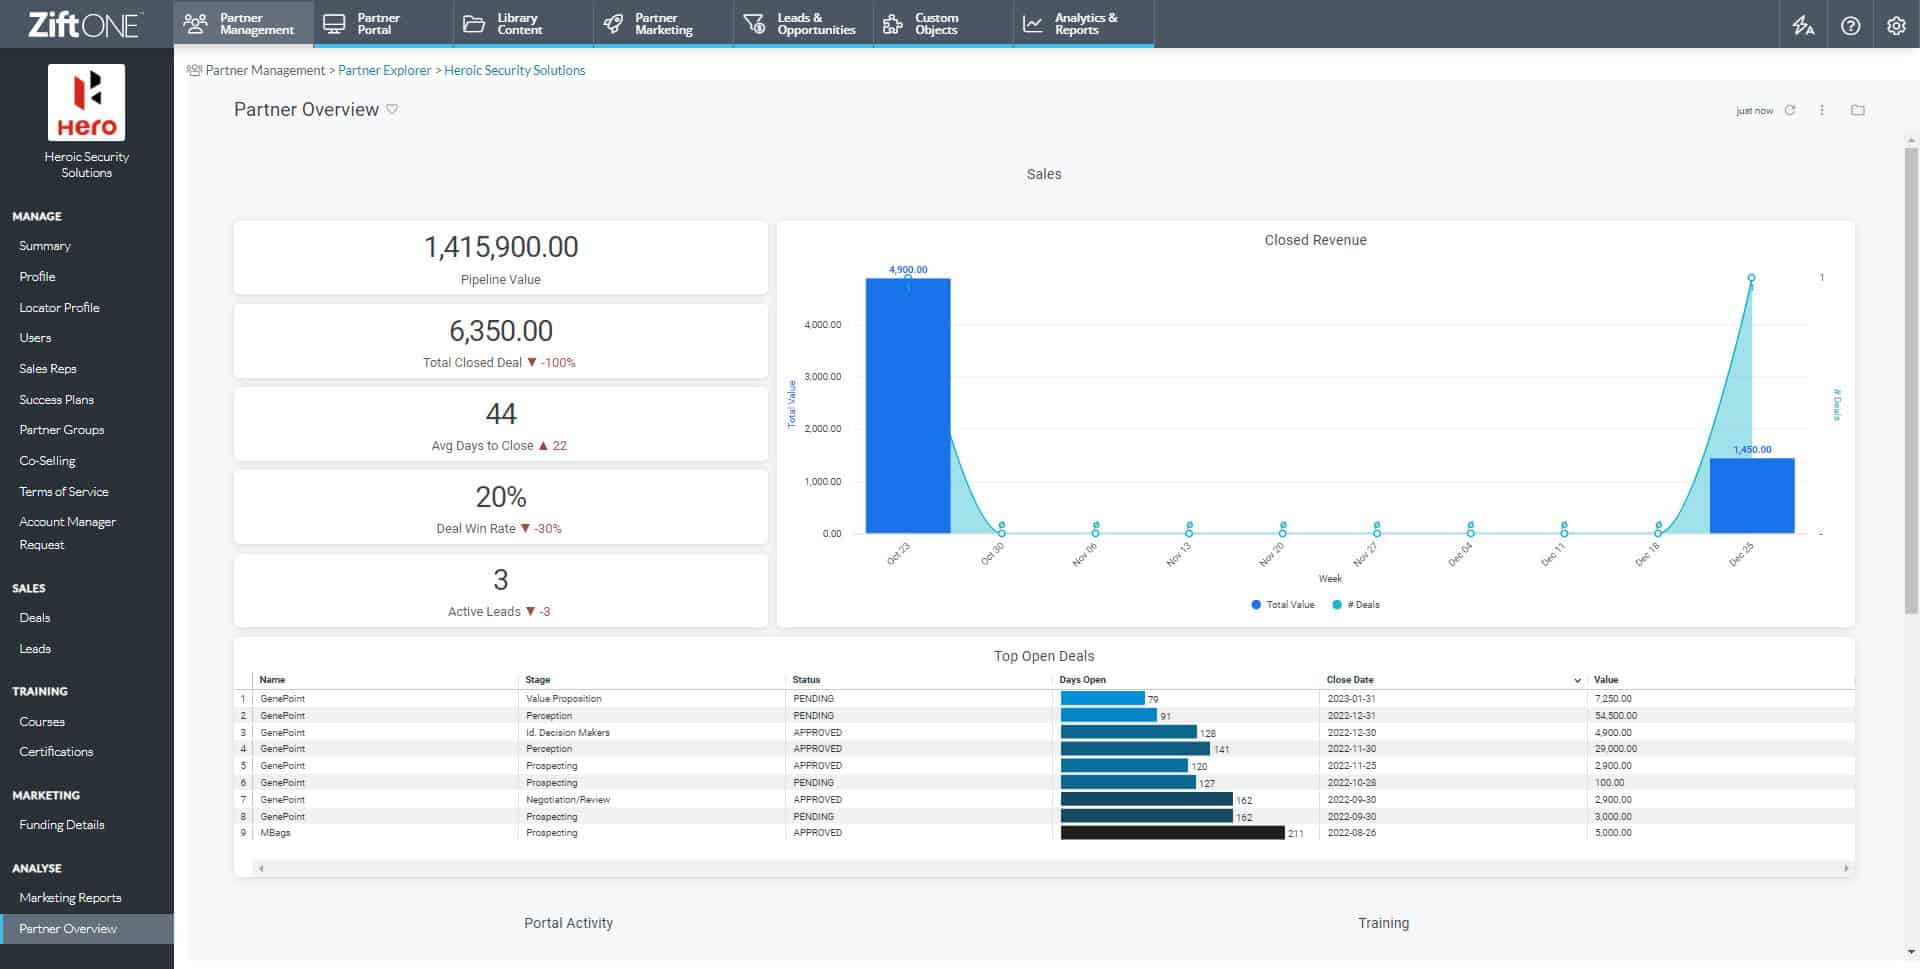Click the refresh dashboard icon
This screenshot has height=969, width=1920.
point(1790,110)
